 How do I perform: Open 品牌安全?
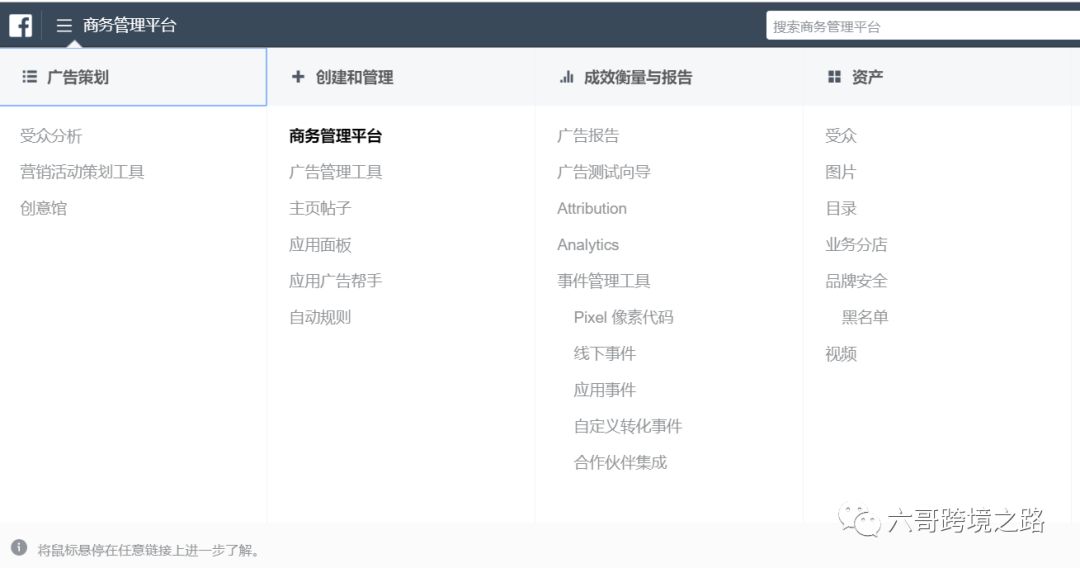pos(856,280)
